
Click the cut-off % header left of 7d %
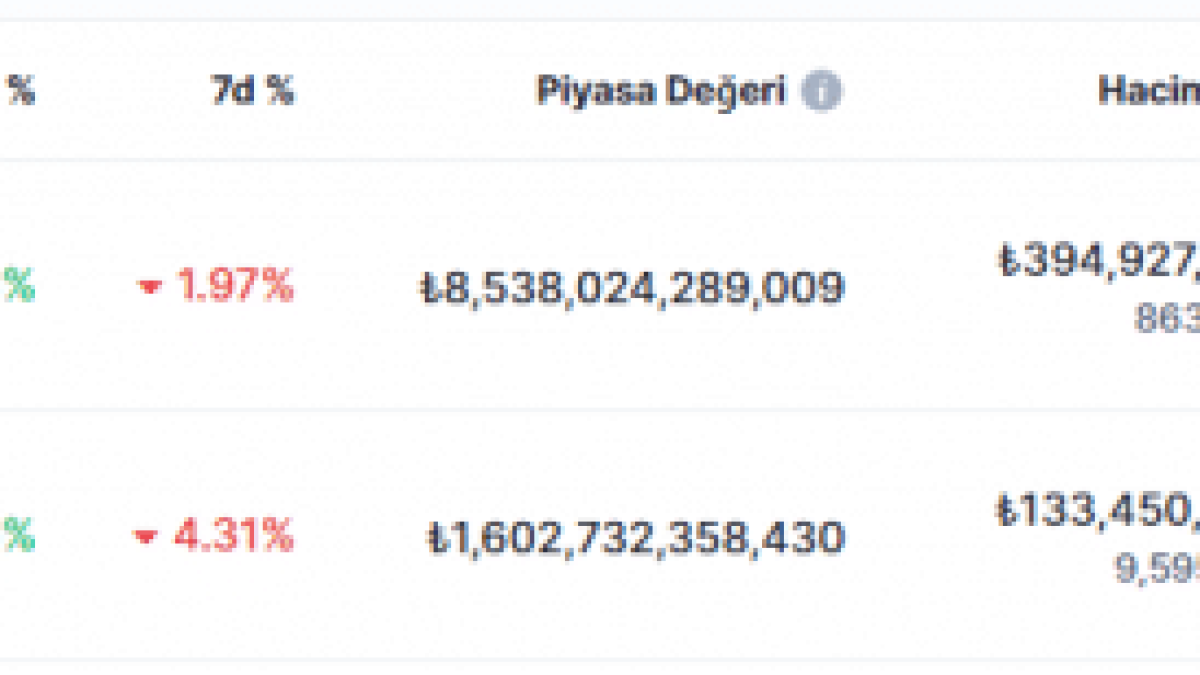click(x=21, y=92)
